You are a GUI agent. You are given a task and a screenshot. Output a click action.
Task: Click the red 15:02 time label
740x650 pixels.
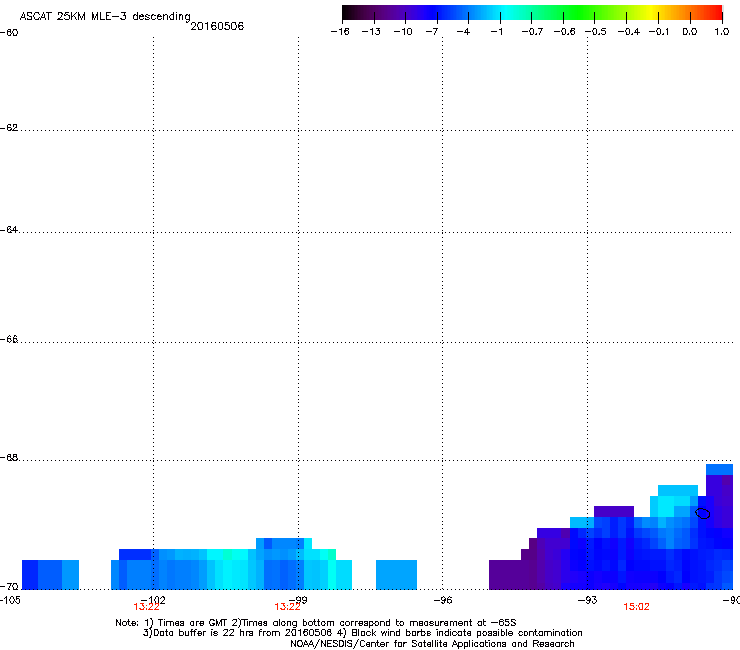pyautogui.click(x=636, y=607)
